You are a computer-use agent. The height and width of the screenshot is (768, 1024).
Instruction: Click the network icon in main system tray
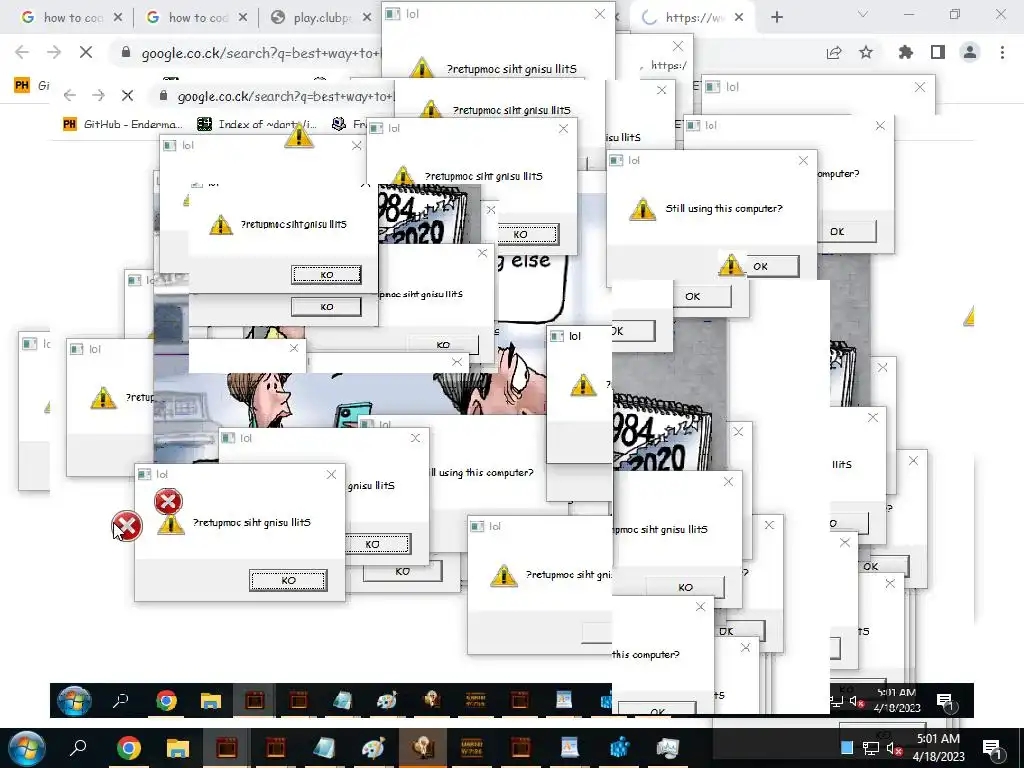point(871,748)
